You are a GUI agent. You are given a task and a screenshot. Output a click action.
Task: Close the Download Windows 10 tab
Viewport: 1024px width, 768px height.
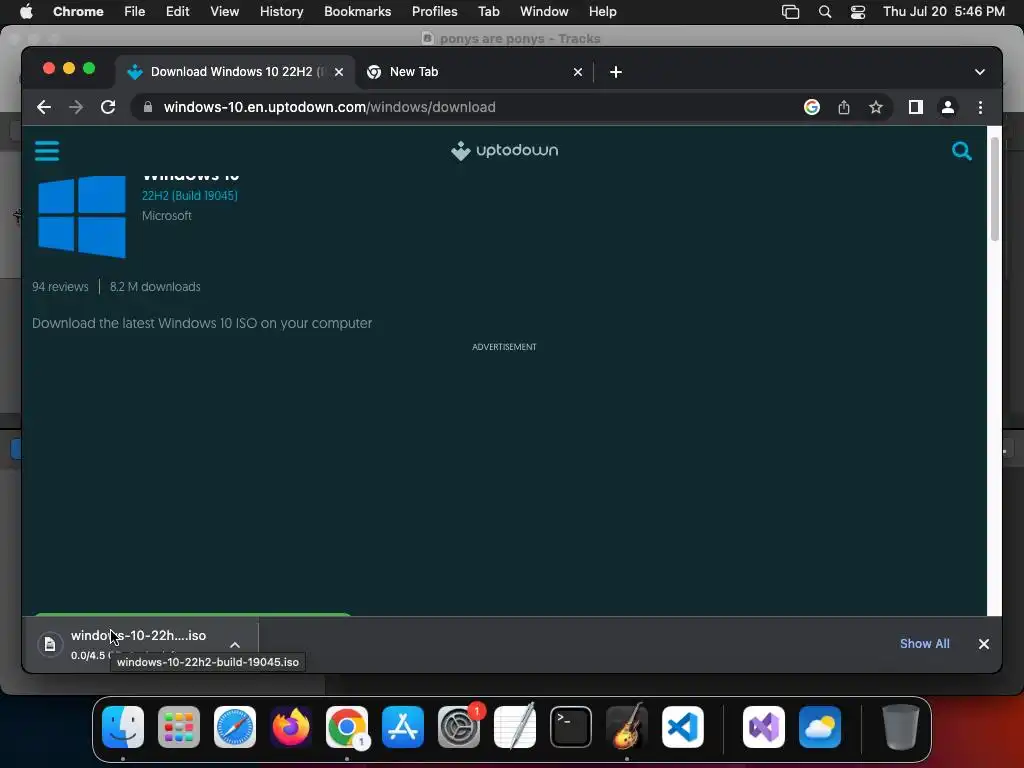339,72
